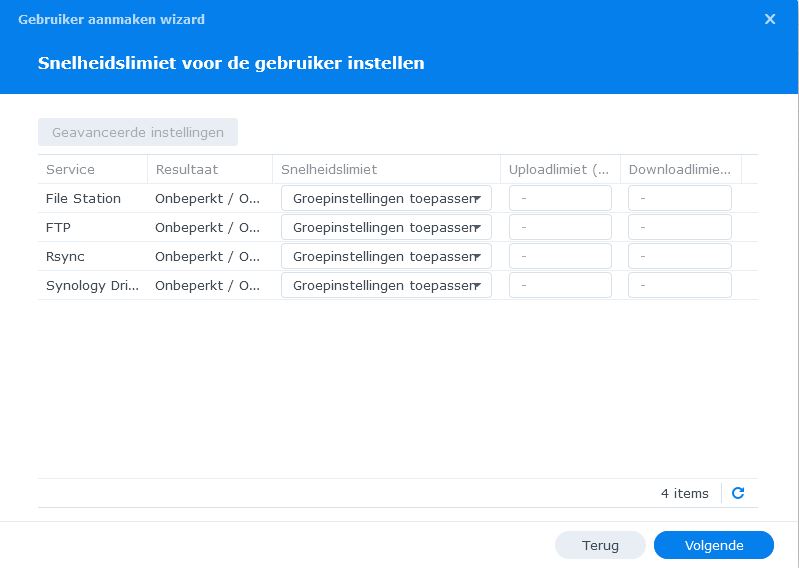Go back with the Terug button
Viewport: 799px width, 568px height.
[x=600, y=545]
